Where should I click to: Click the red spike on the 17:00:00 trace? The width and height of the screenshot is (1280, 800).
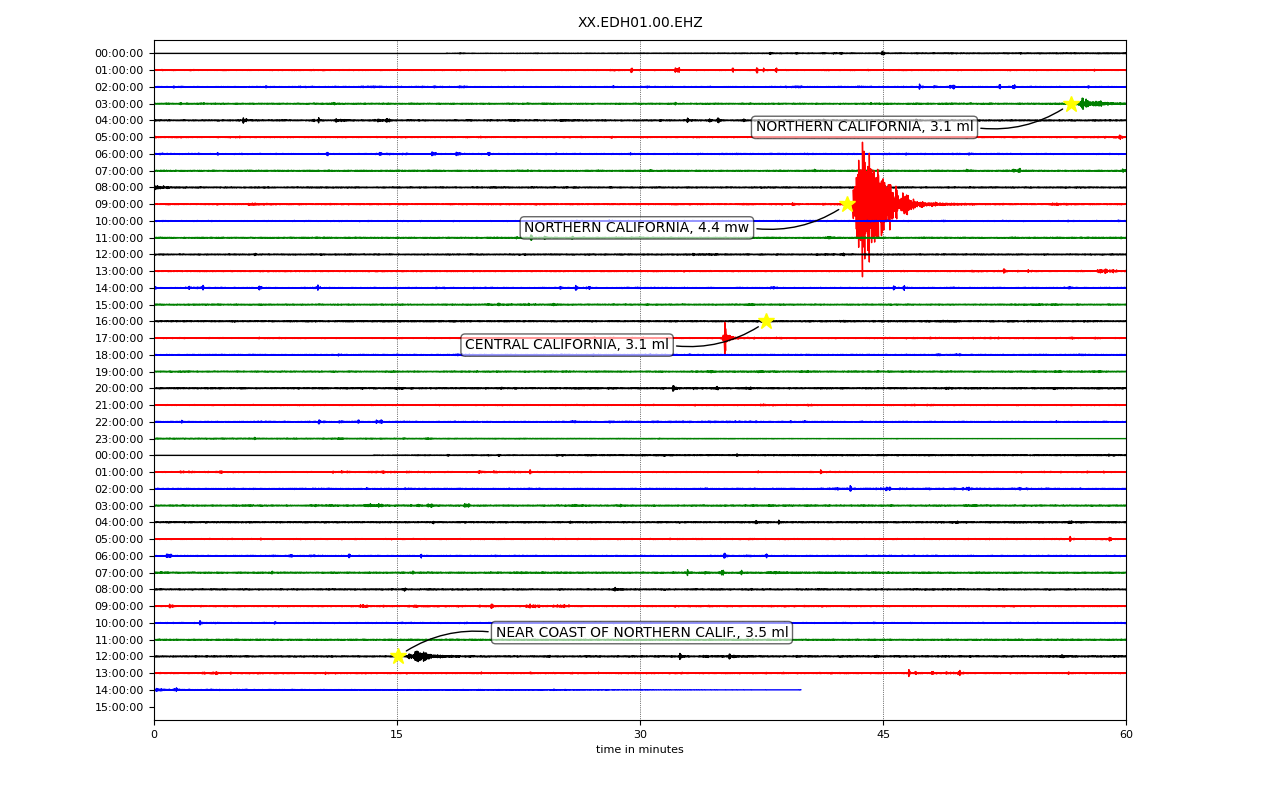[725, 338]
